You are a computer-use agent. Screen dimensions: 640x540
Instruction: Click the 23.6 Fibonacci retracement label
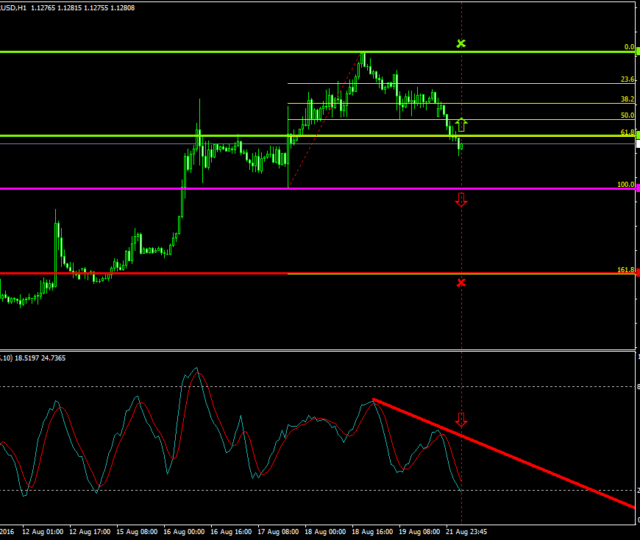tap(627, 79)
